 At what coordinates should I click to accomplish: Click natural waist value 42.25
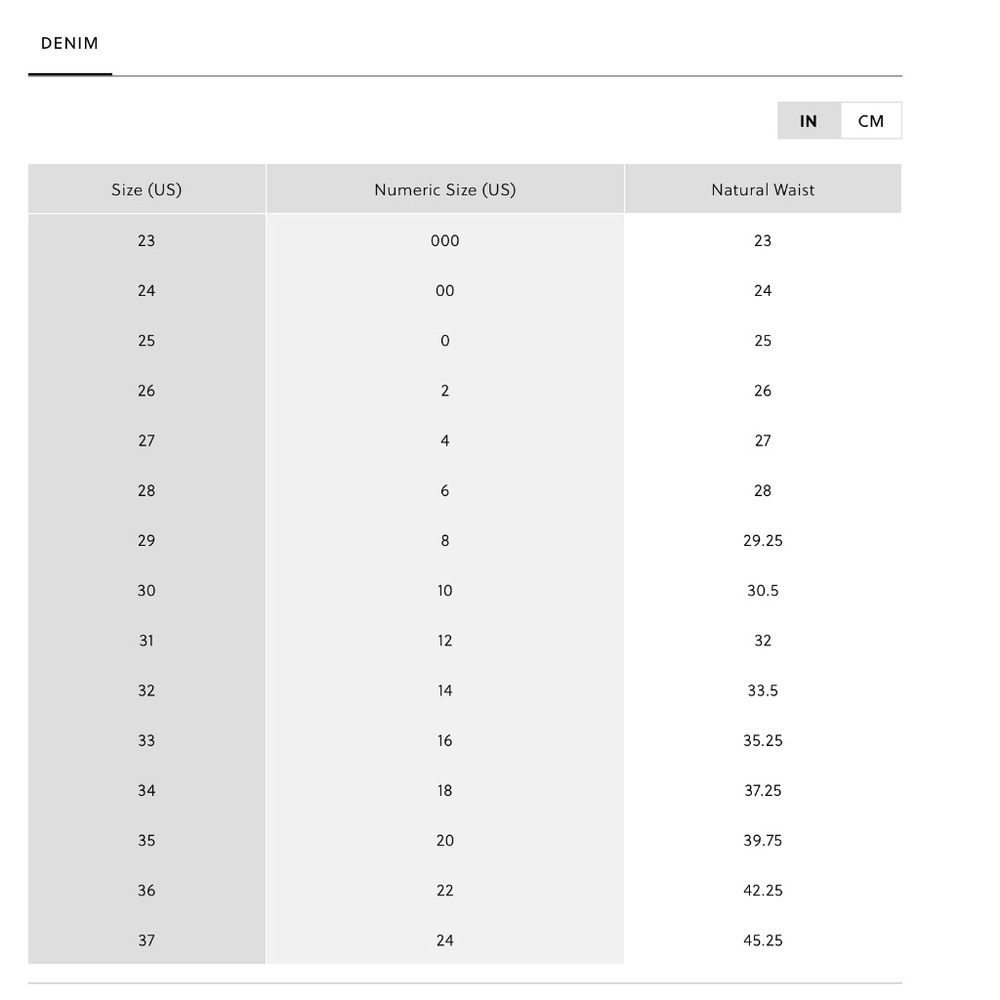pyautogui.click(x=763, y=890)
